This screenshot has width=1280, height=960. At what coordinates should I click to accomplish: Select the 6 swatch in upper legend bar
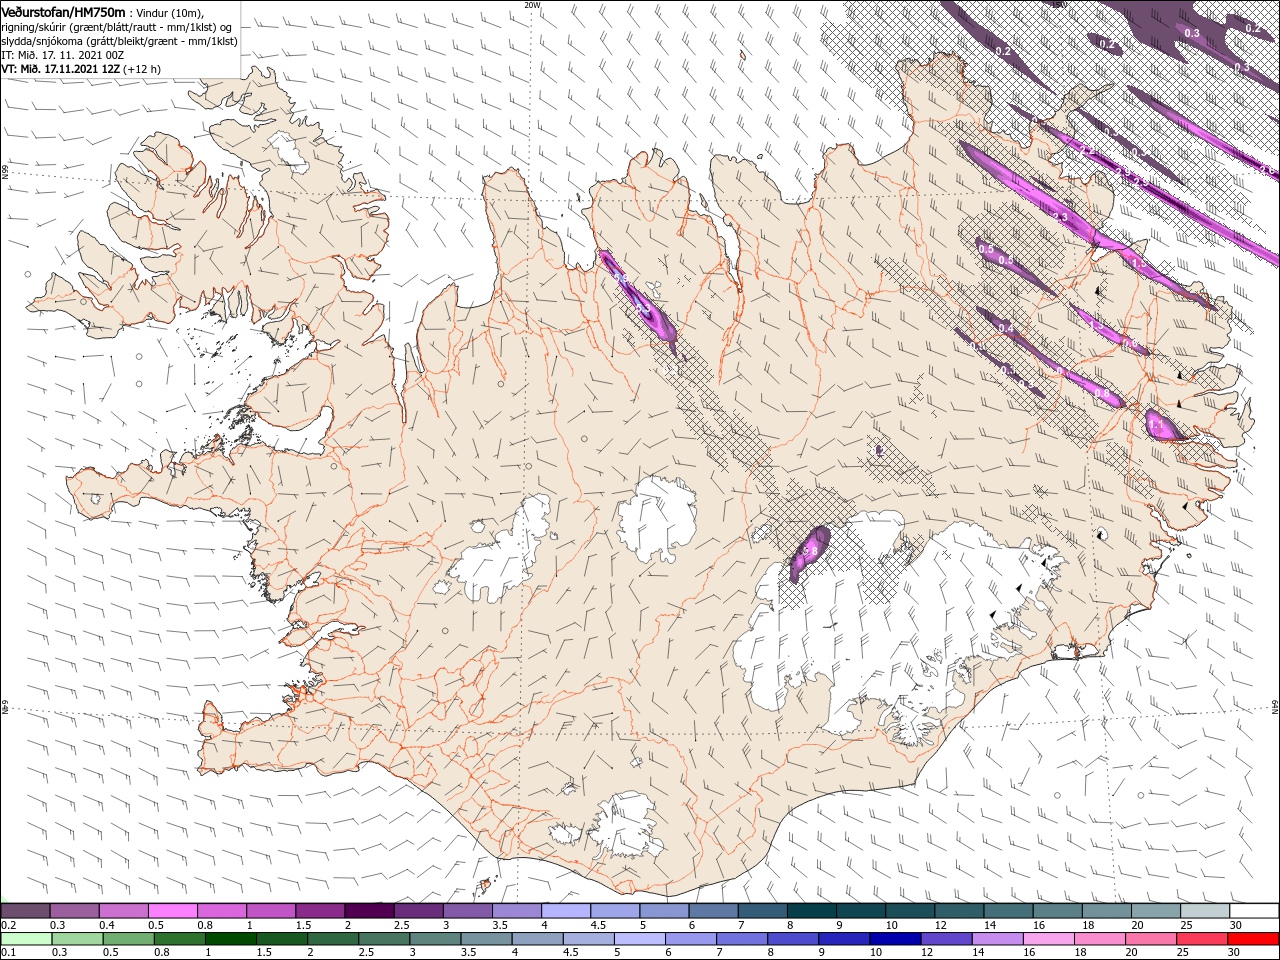712,911
